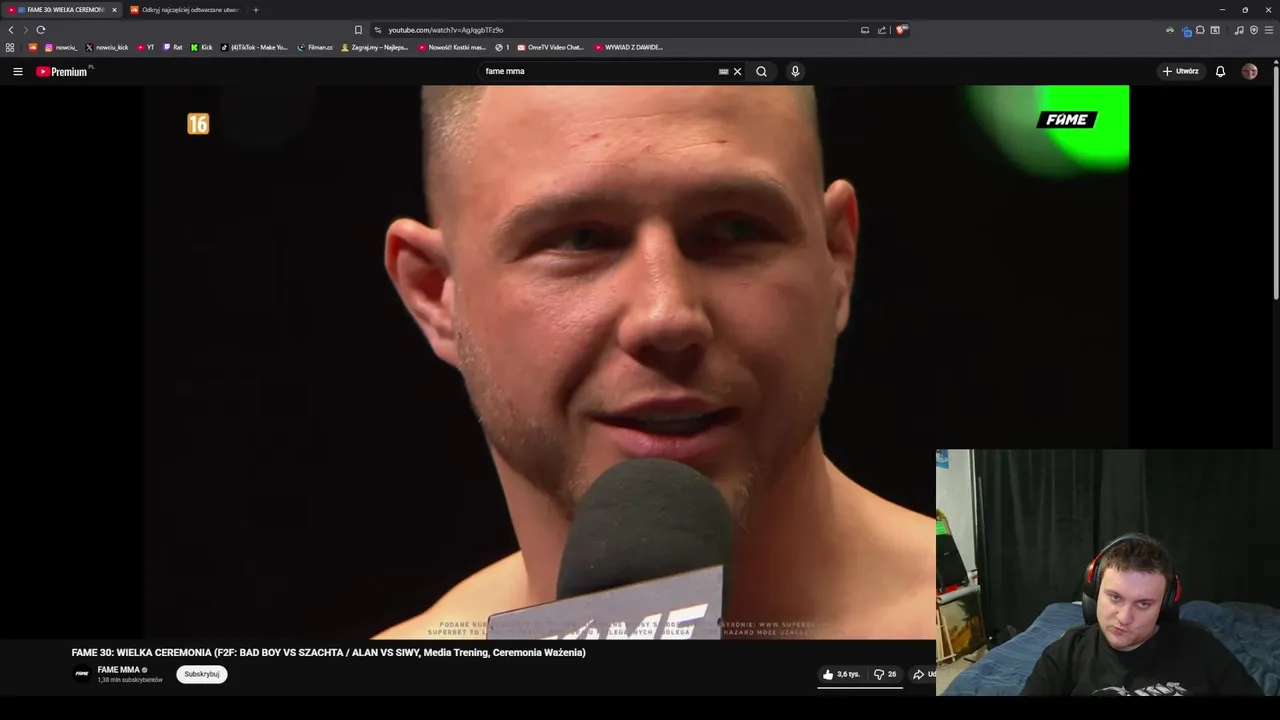This screenshot has height=720, width=1280.
Task: Open the browser VPN shield icon
Action: tap(1254, 30)
